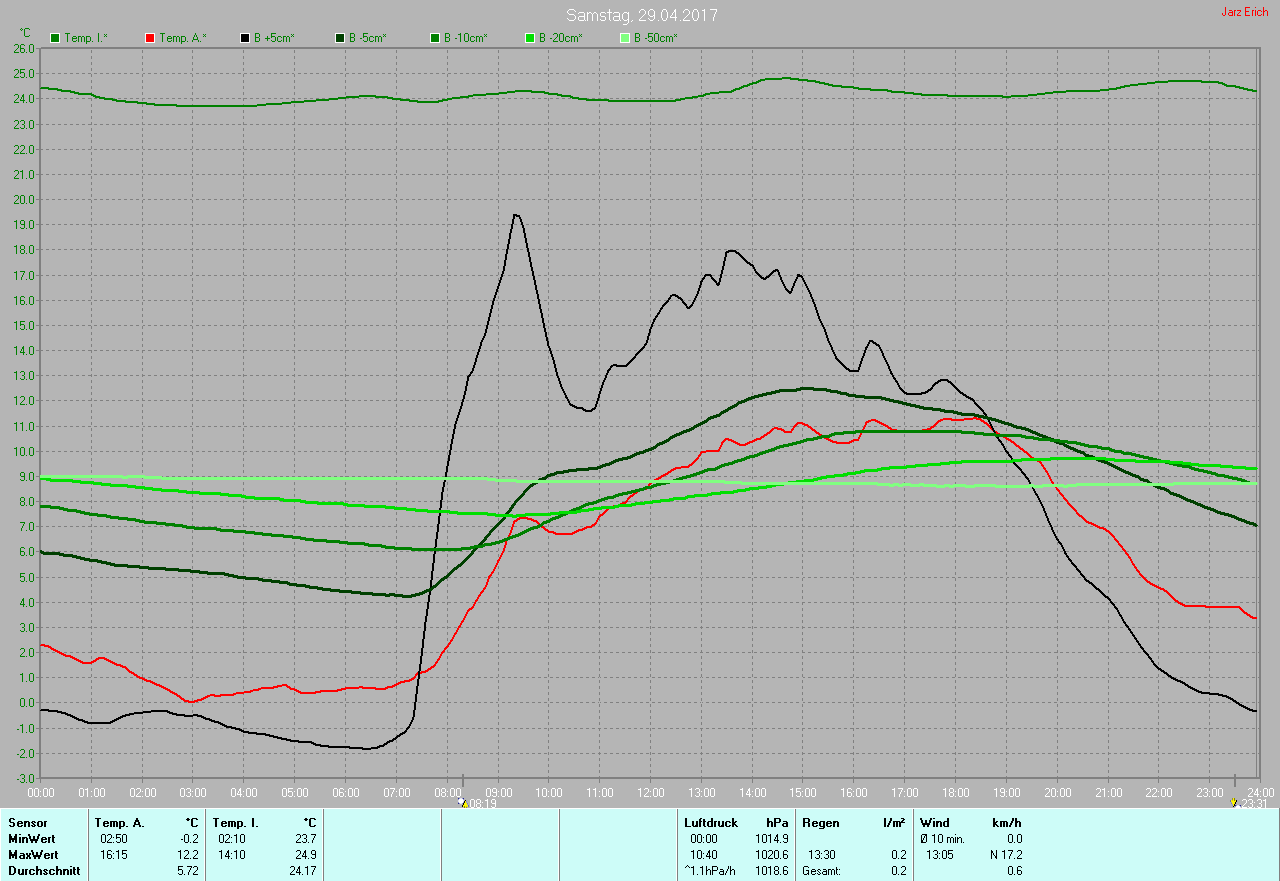1280x881 pixels.
Task: Click the "B -10cm*" legend label
Action: (x=466, y=38)
